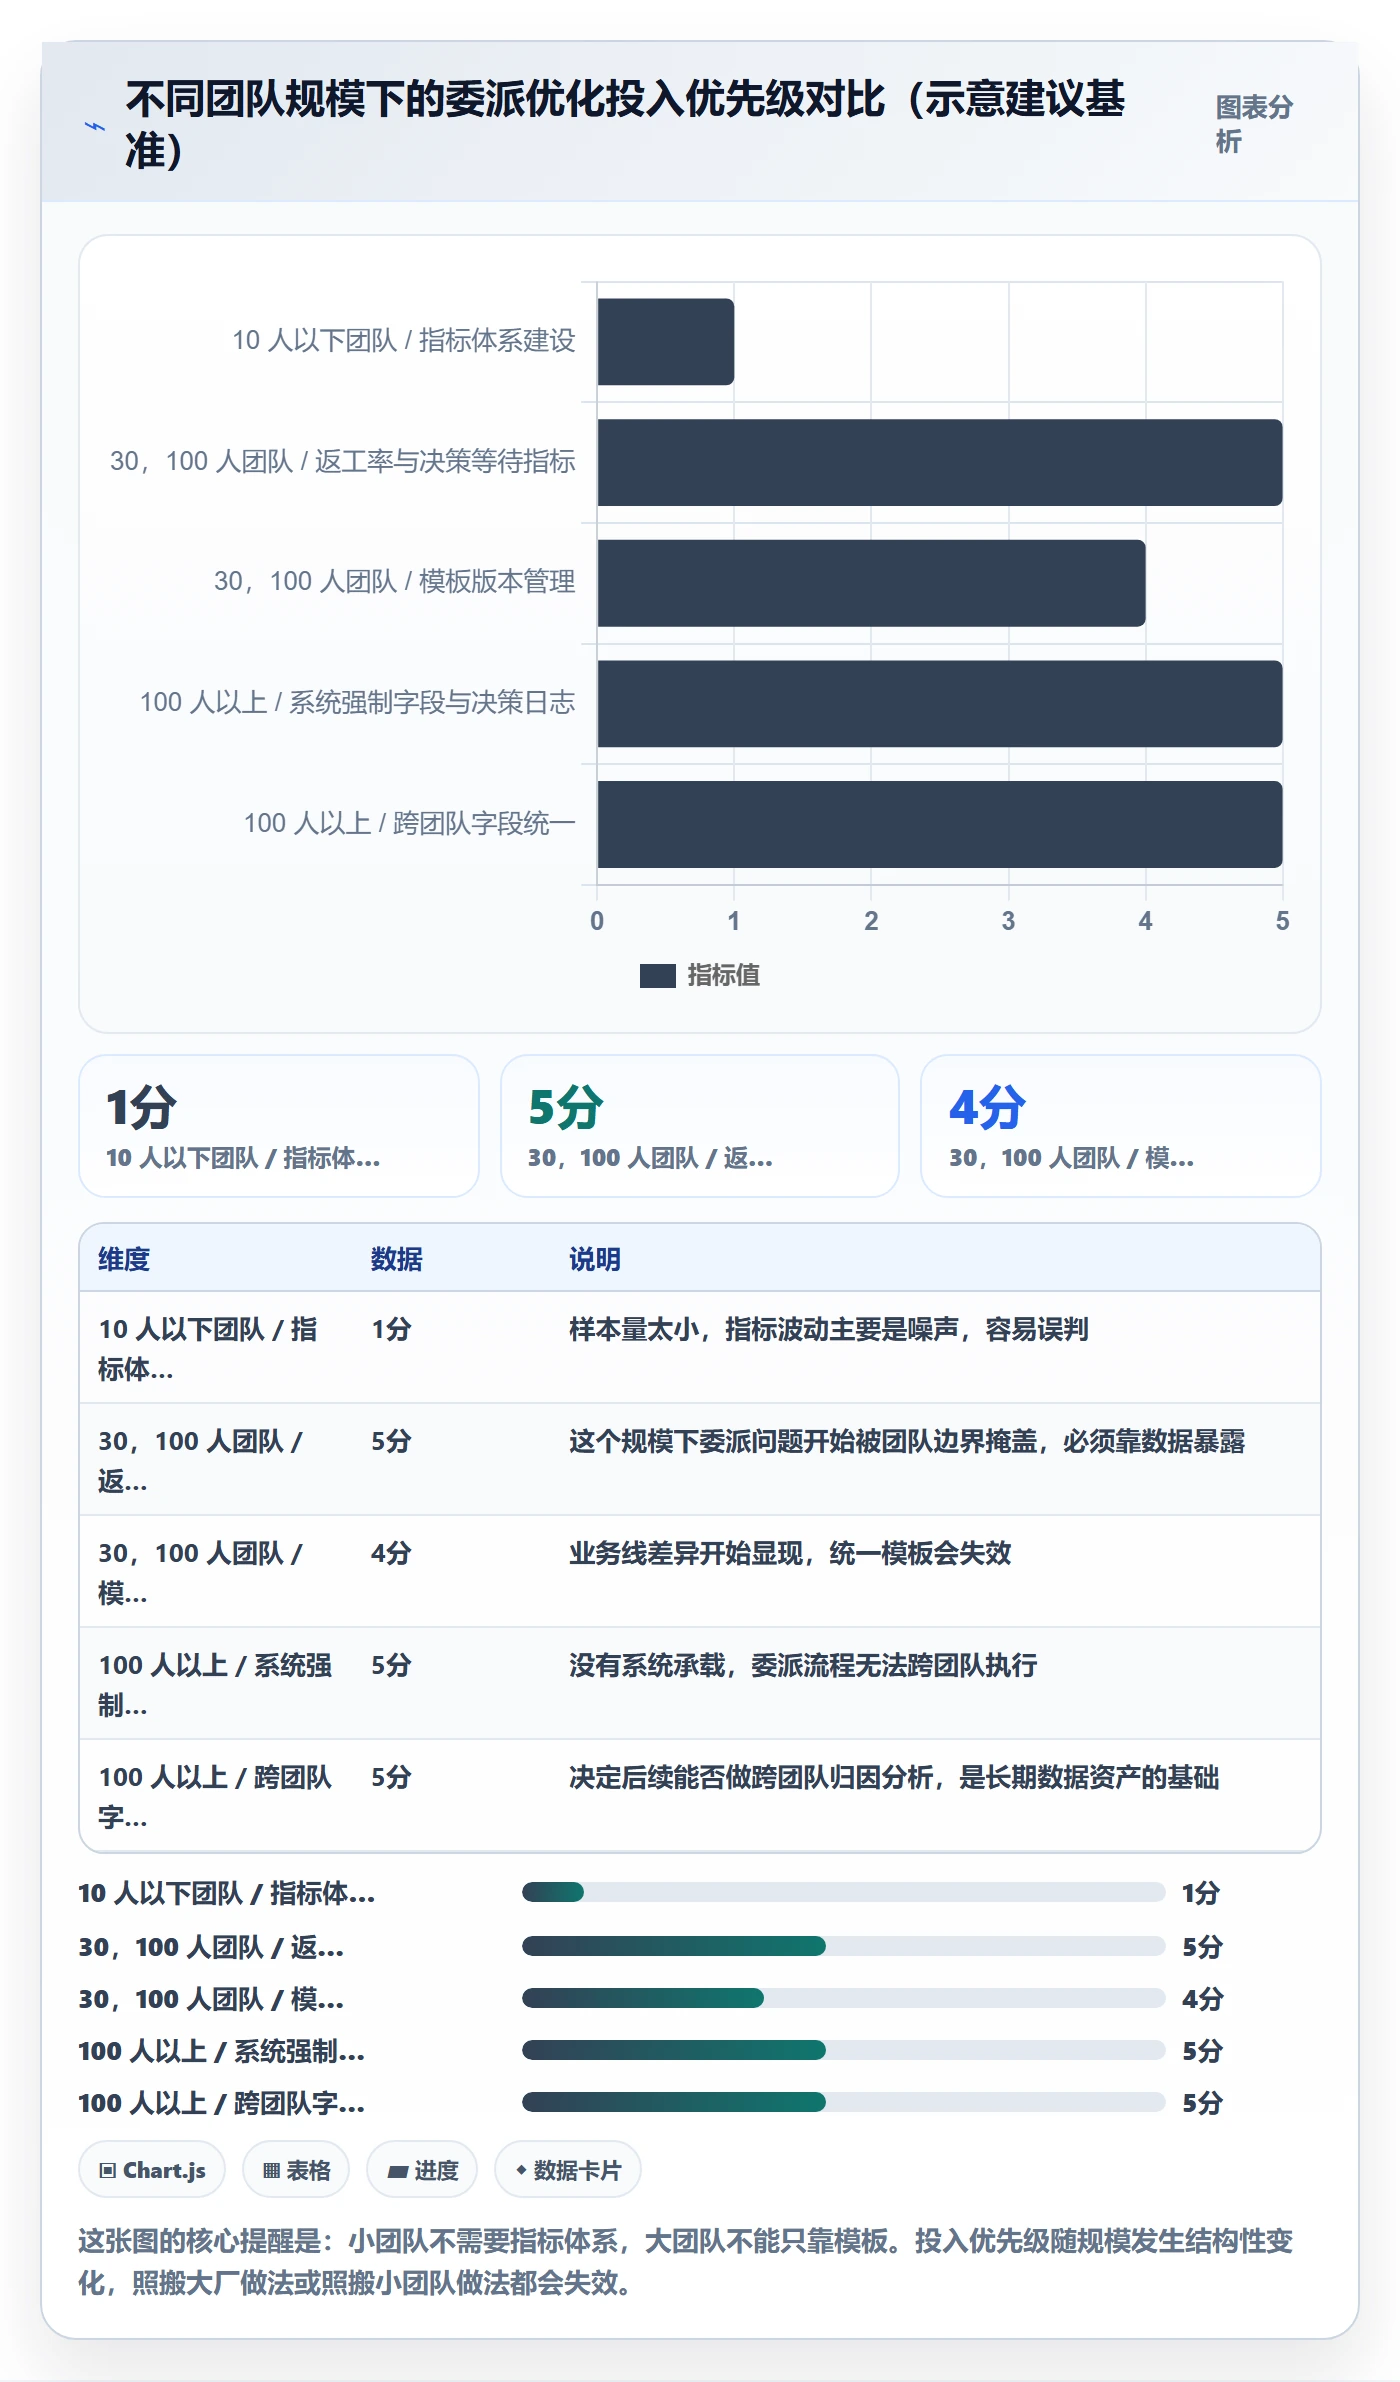
Task: Toggle the 指标值 legend color box
Action: coord(657,976)
